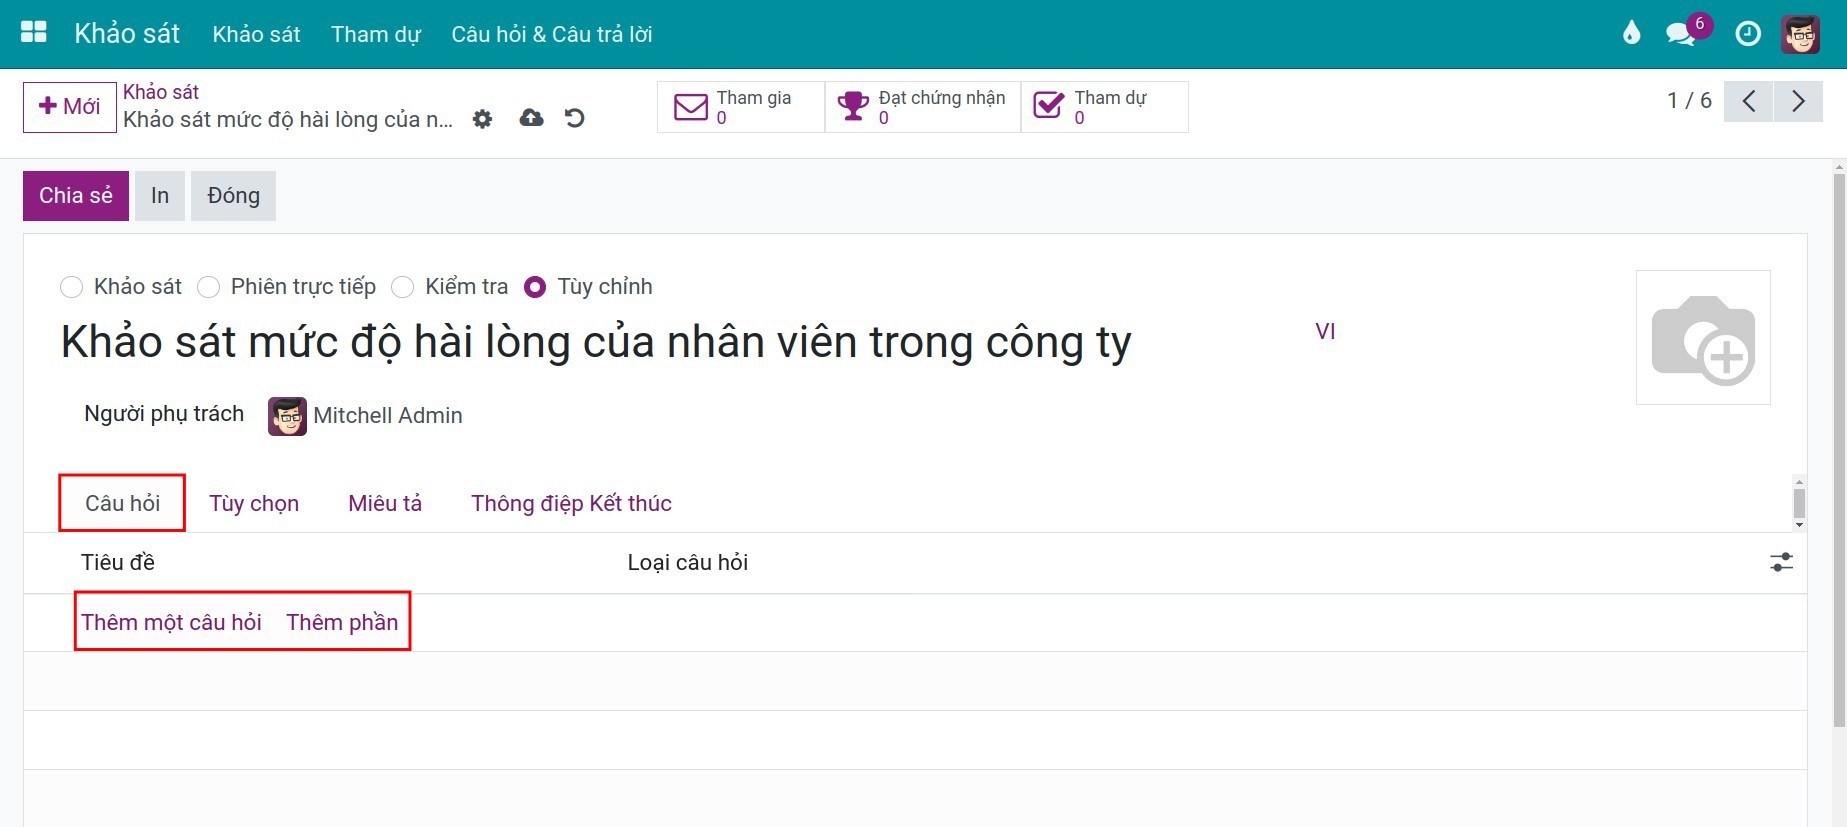Edit the survey title field

596,342
